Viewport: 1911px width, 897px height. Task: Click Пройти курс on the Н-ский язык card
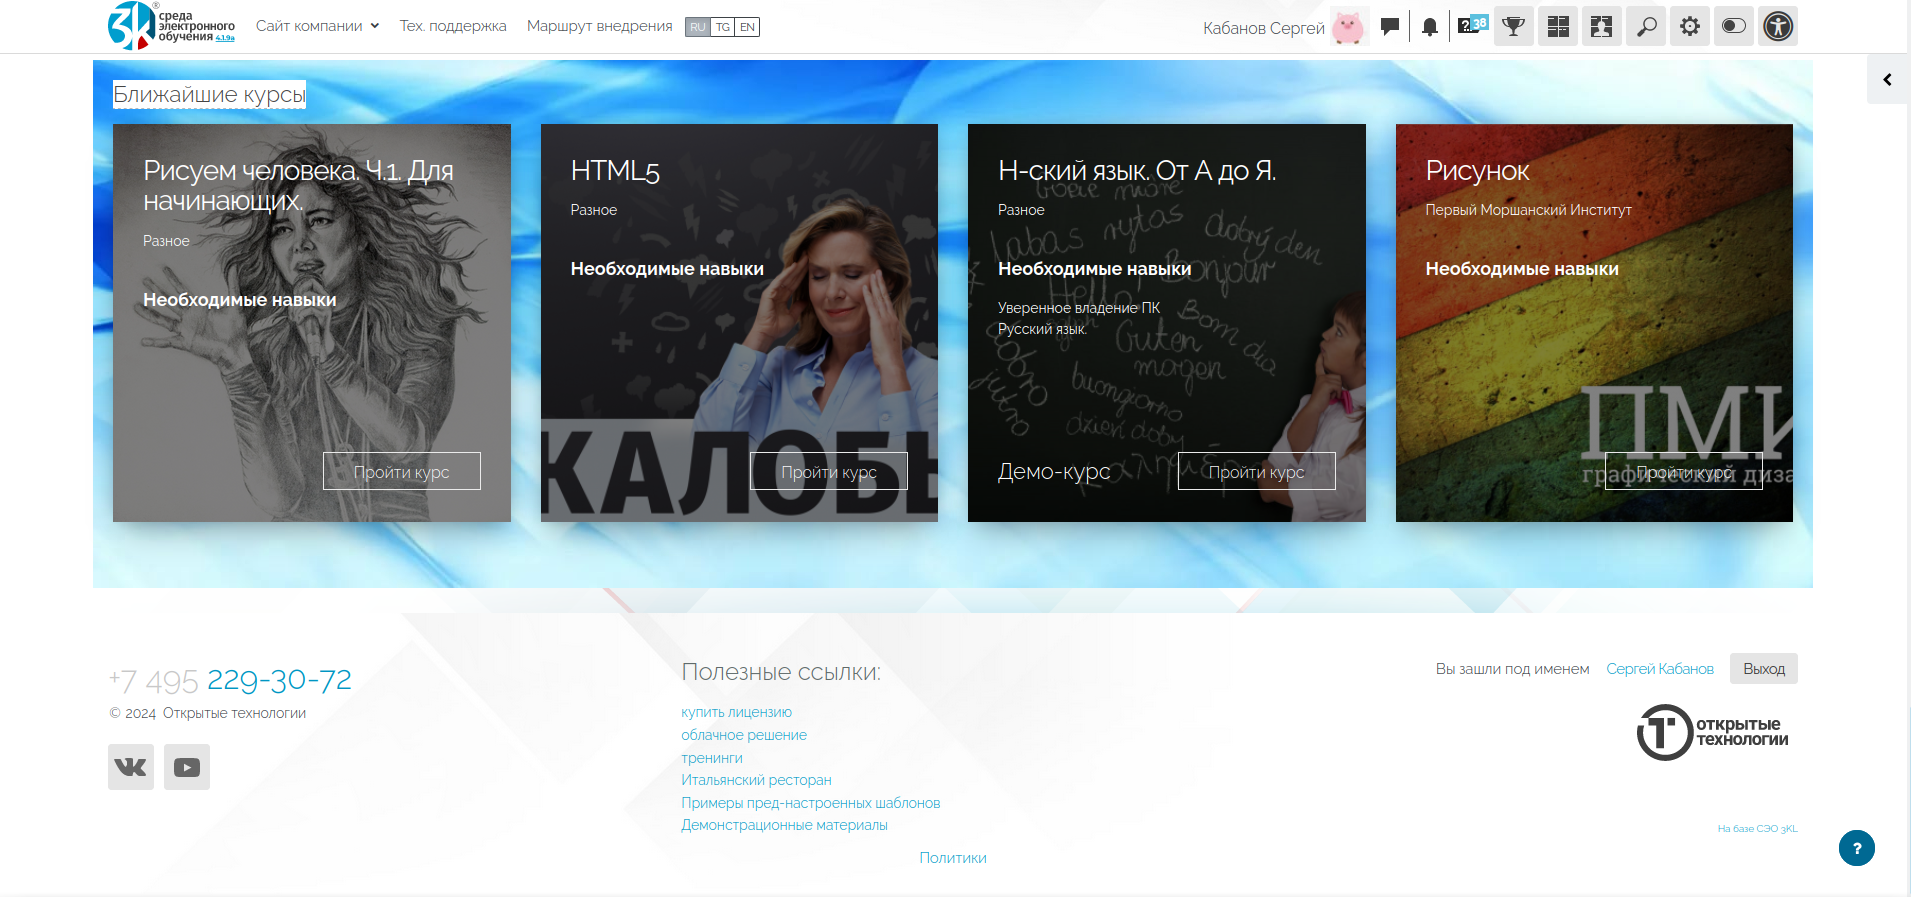pos(1256,471)
